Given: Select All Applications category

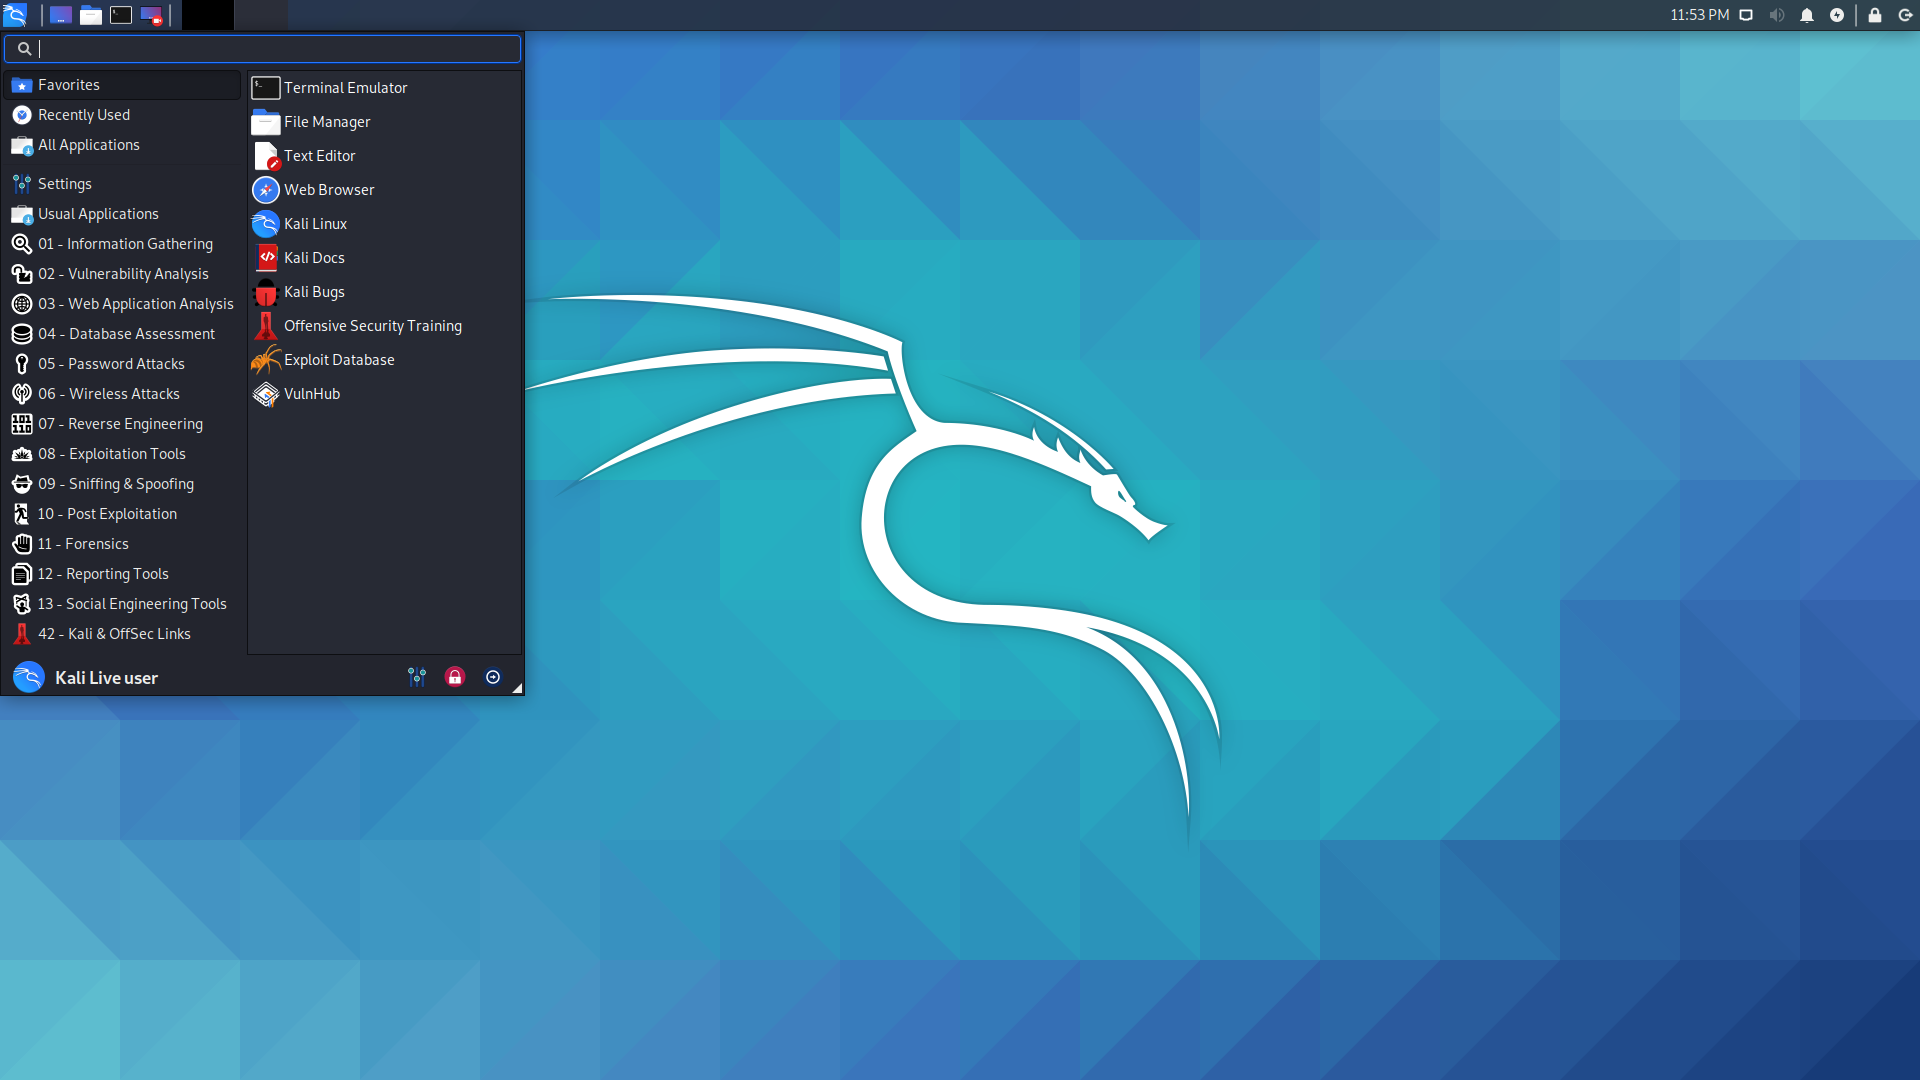Looking at the screenshot, I should tap(124, 145).
